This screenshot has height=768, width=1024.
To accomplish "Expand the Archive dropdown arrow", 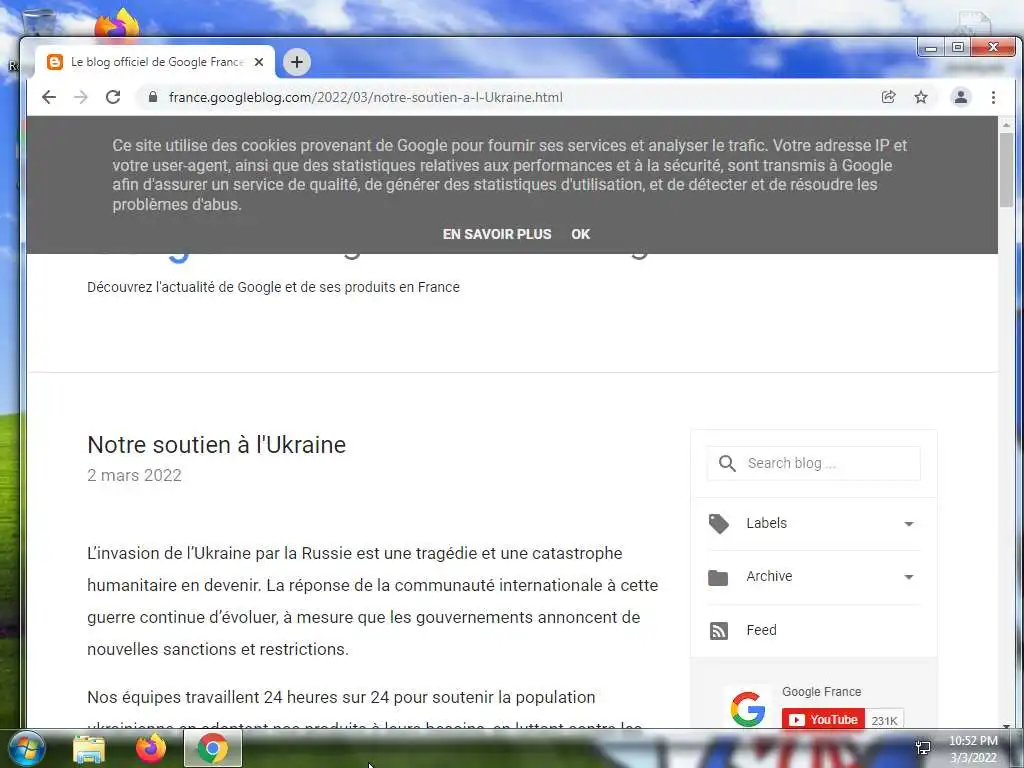I will click(x=908, y=577).
